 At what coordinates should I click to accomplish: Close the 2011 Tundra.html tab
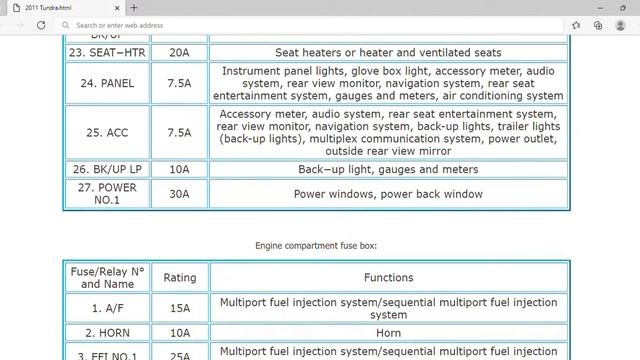117,8
